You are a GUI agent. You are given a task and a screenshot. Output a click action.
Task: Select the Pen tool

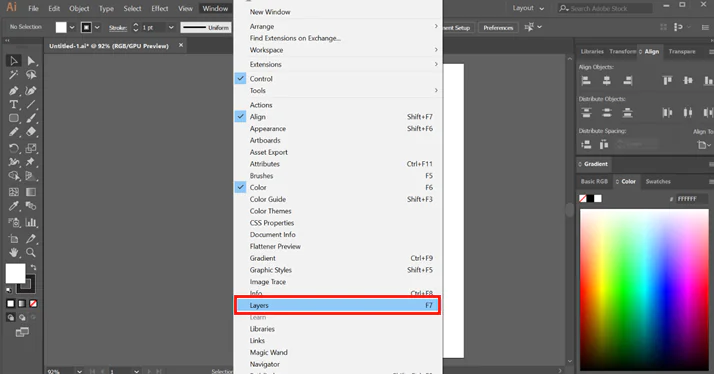pos(14,91)
